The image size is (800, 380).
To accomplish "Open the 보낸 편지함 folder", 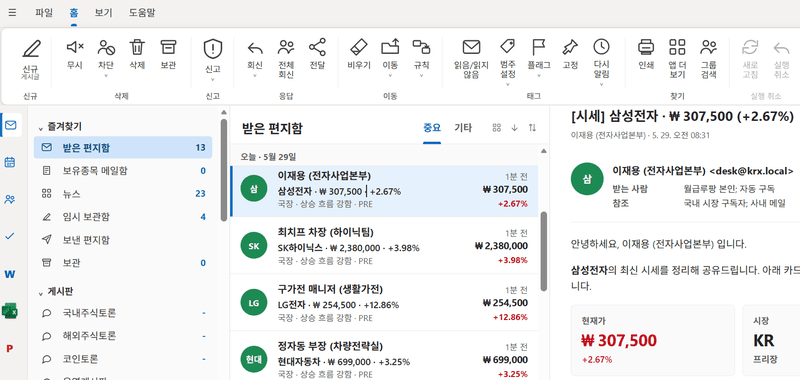I will 123,240.
